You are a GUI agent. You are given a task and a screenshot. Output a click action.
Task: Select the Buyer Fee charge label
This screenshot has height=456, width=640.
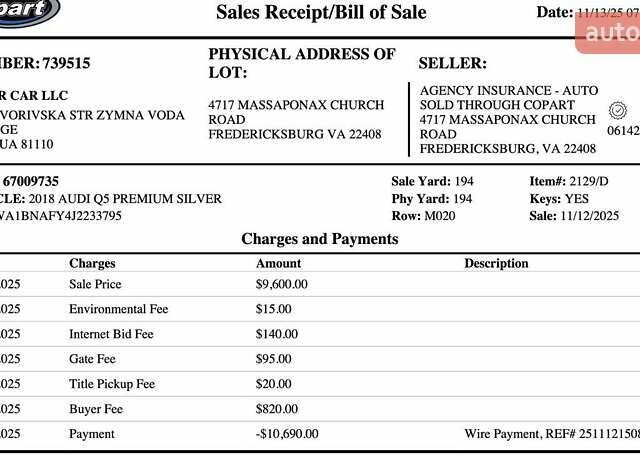[96, 409]
